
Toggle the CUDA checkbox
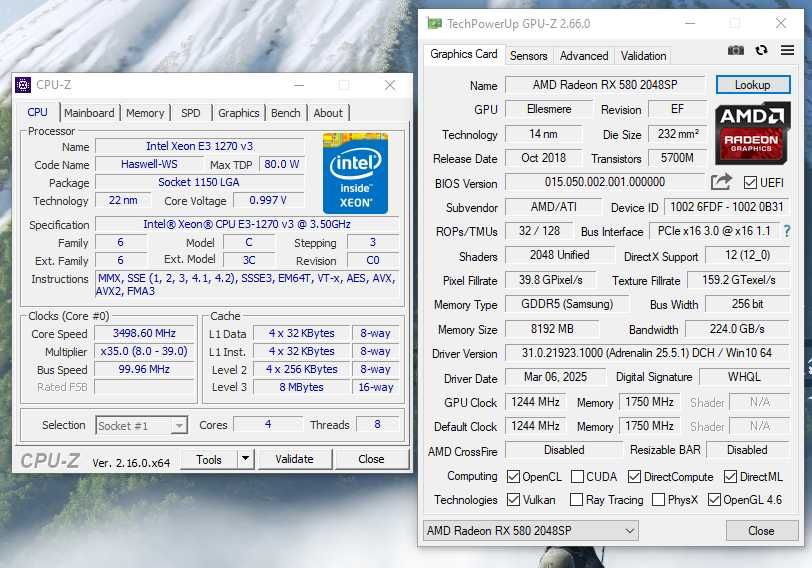point(577,476)
